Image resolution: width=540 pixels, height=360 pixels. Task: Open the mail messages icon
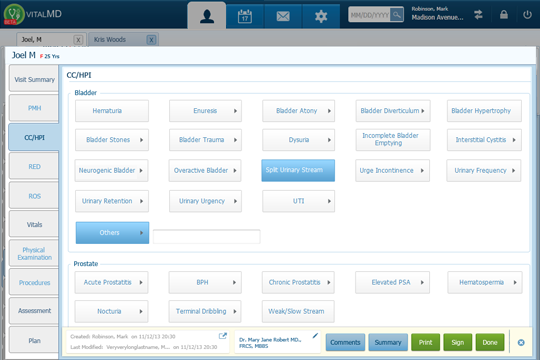point(283,16)
